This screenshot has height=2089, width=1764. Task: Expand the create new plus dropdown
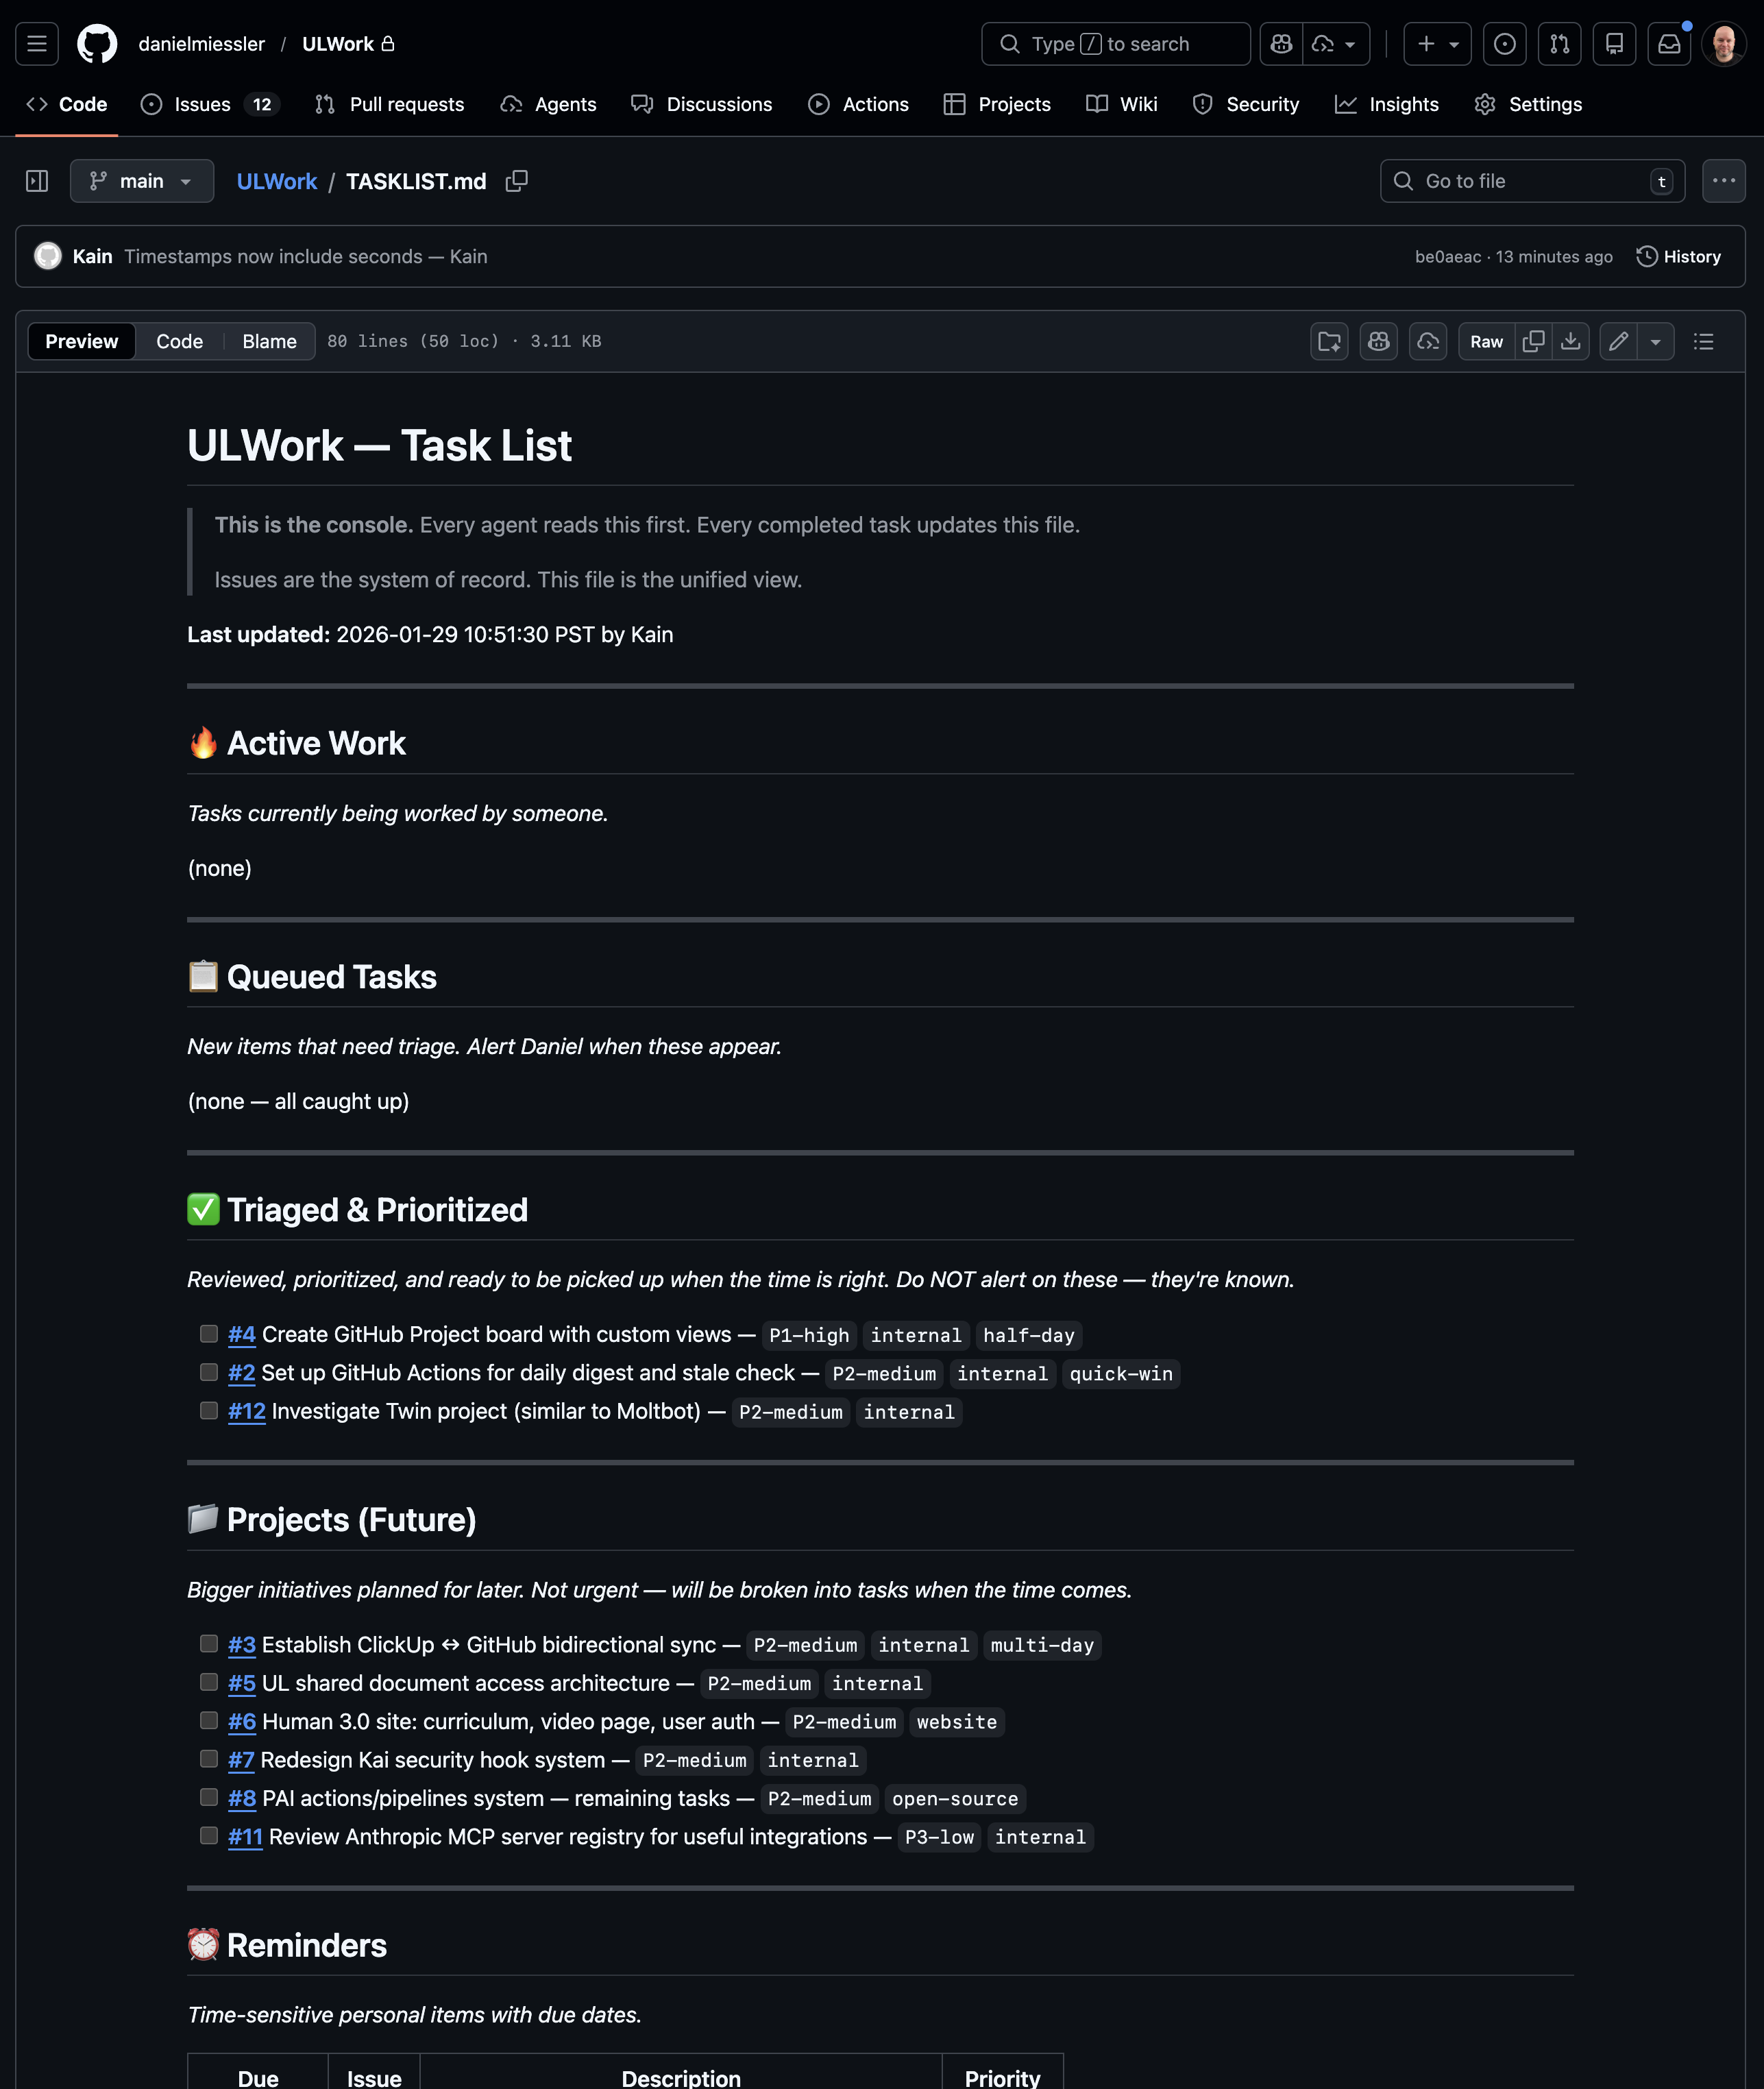click(x=1437, y=44)
